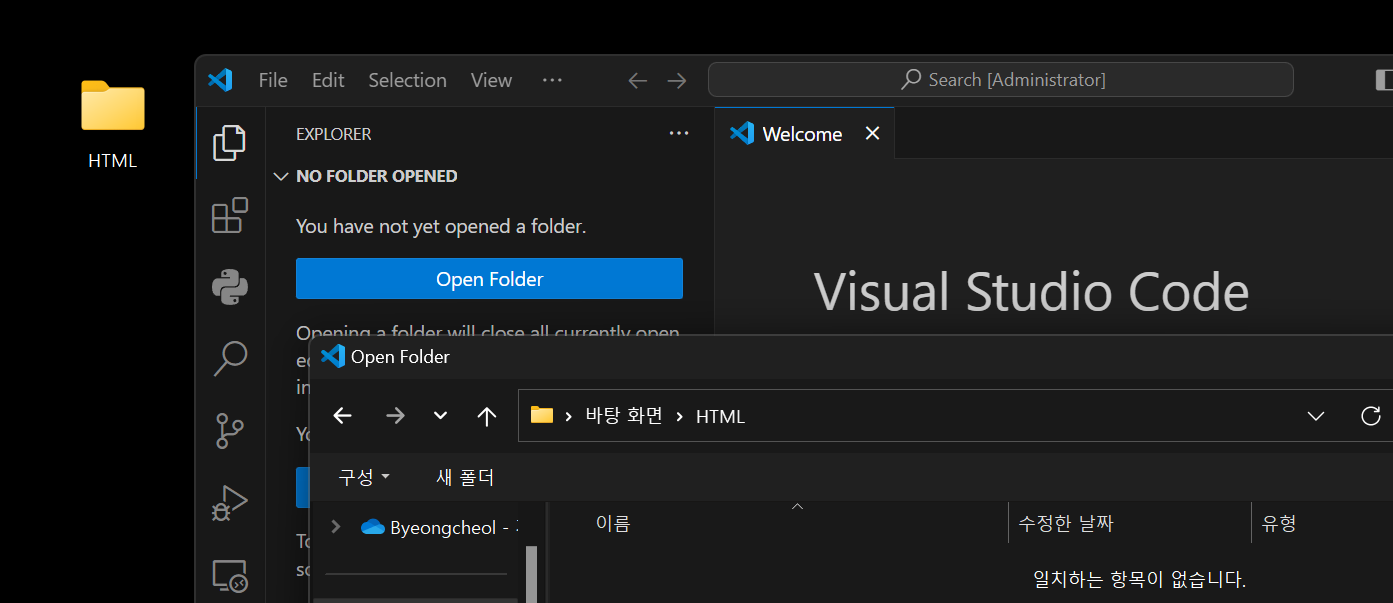Go back with the title bar left arrow
Image resolution: width=1393 pixels, height=603 pixels.
638,80
